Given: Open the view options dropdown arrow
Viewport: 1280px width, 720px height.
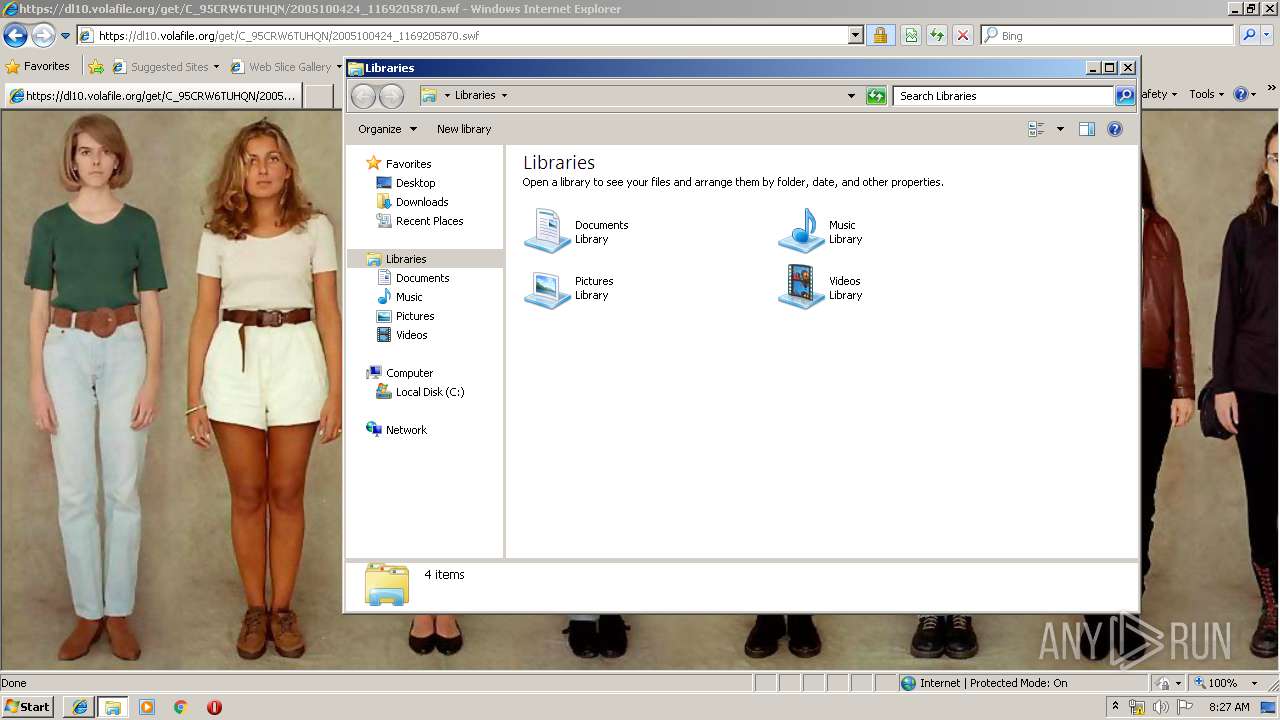Looking at the screenshot, I should pos(1060,129).
